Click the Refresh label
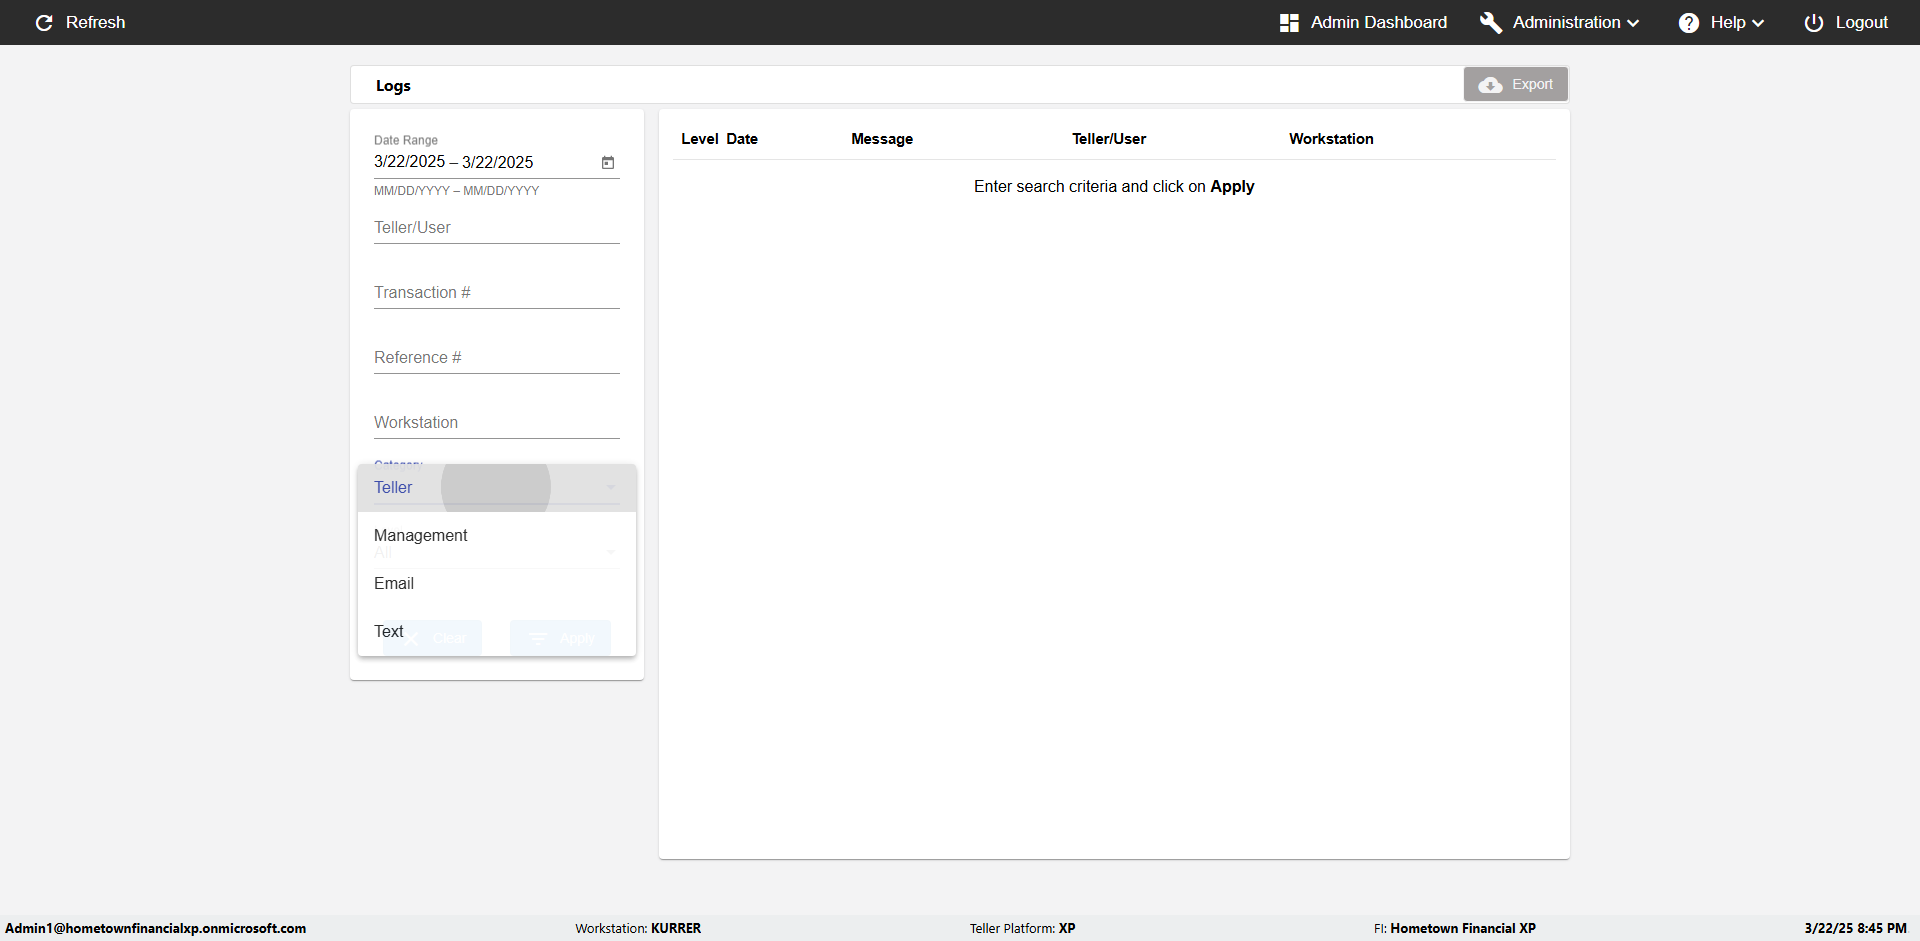This screenshot has width=1920, height=941. tap(95, 22)
